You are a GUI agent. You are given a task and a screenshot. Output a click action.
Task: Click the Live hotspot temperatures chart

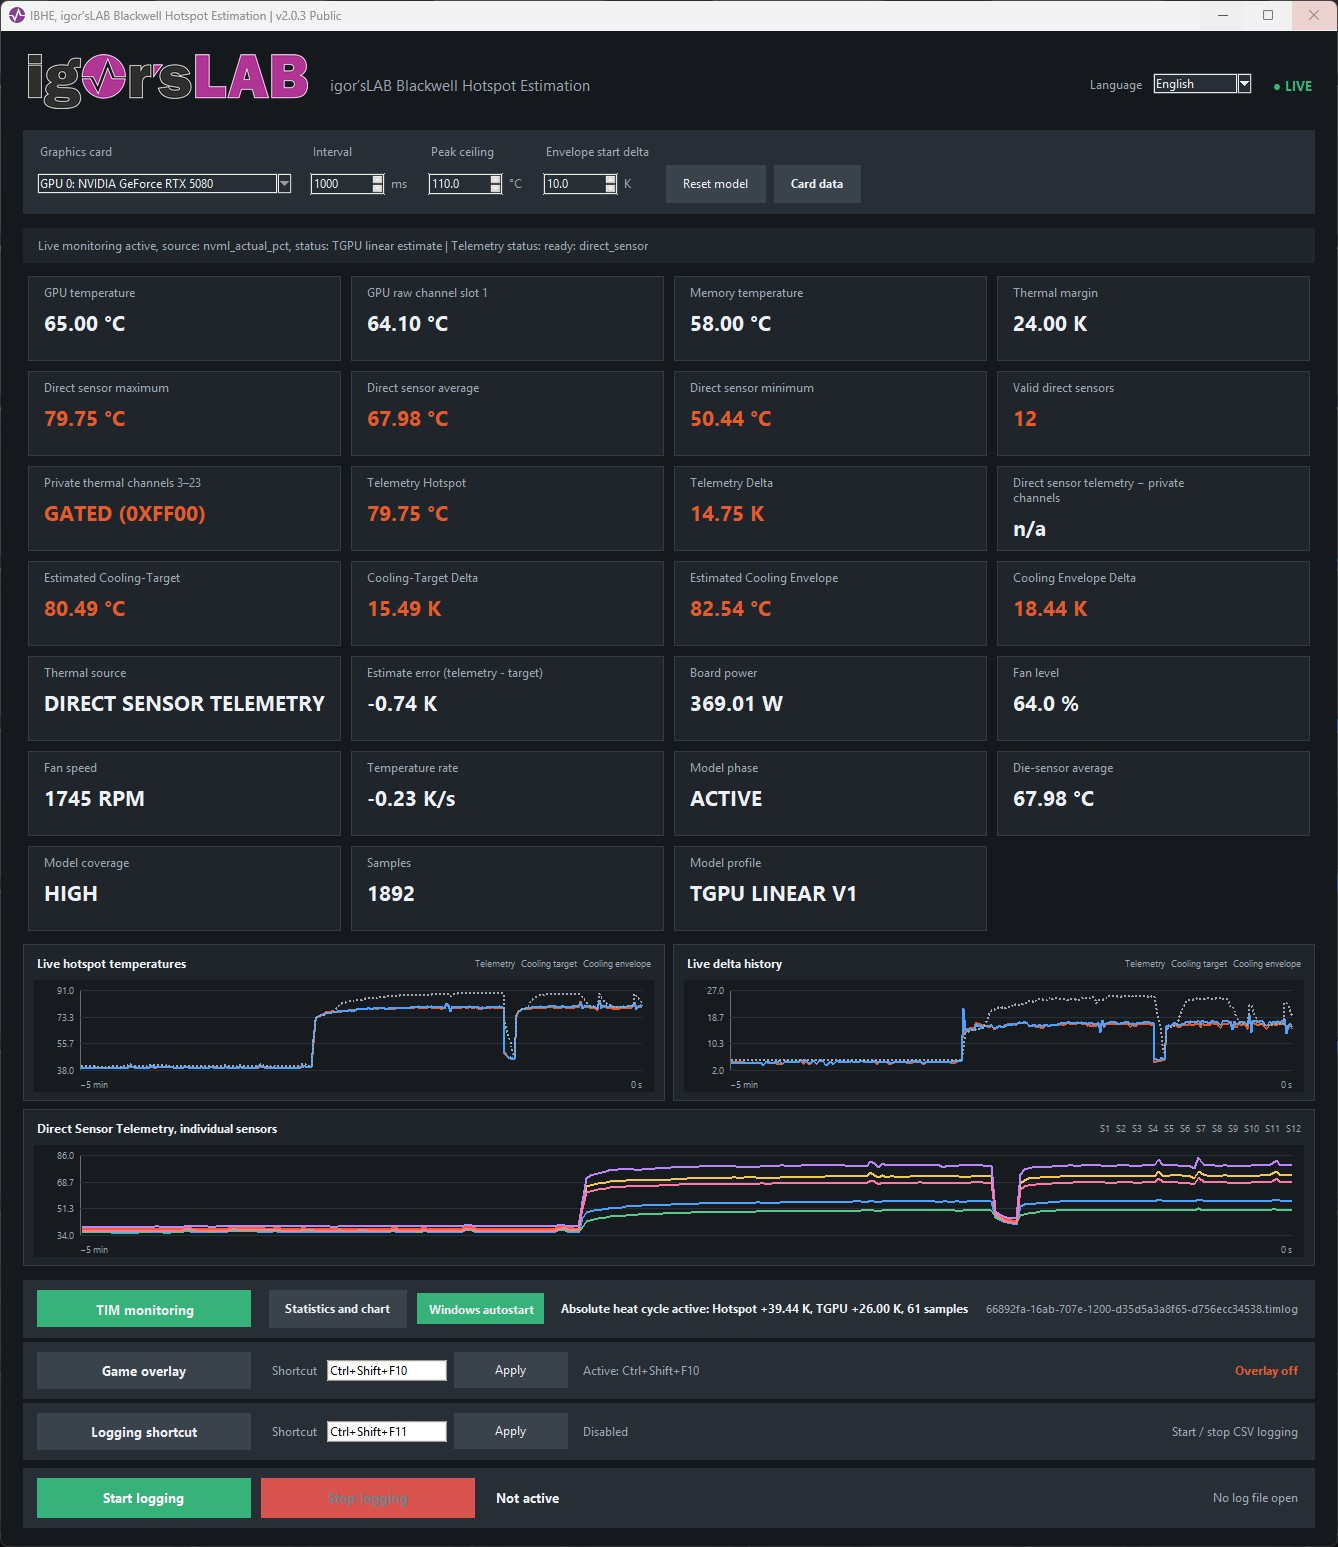click(344, 1036)
